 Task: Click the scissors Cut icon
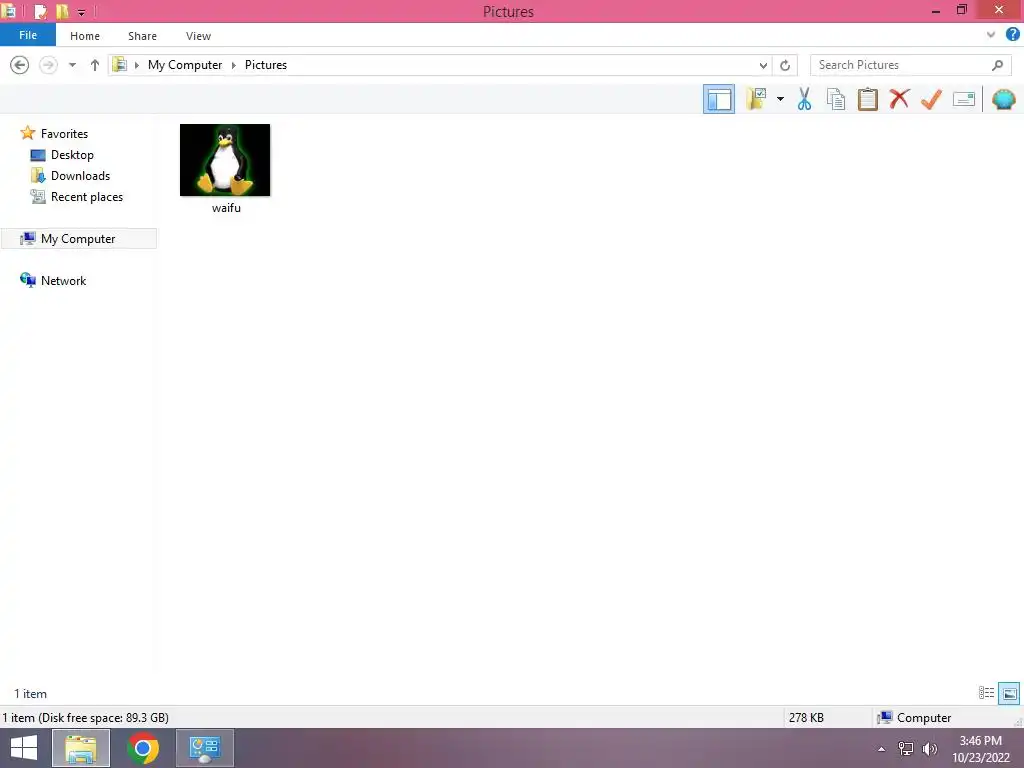(x=804, y=99)
